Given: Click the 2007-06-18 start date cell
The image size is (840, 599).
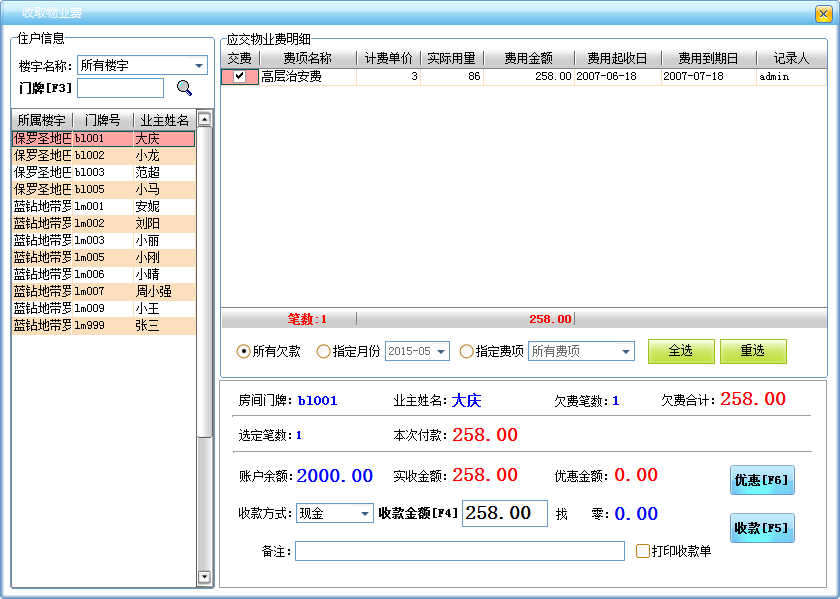Looking at the screenshot, I should pos(618,77).
